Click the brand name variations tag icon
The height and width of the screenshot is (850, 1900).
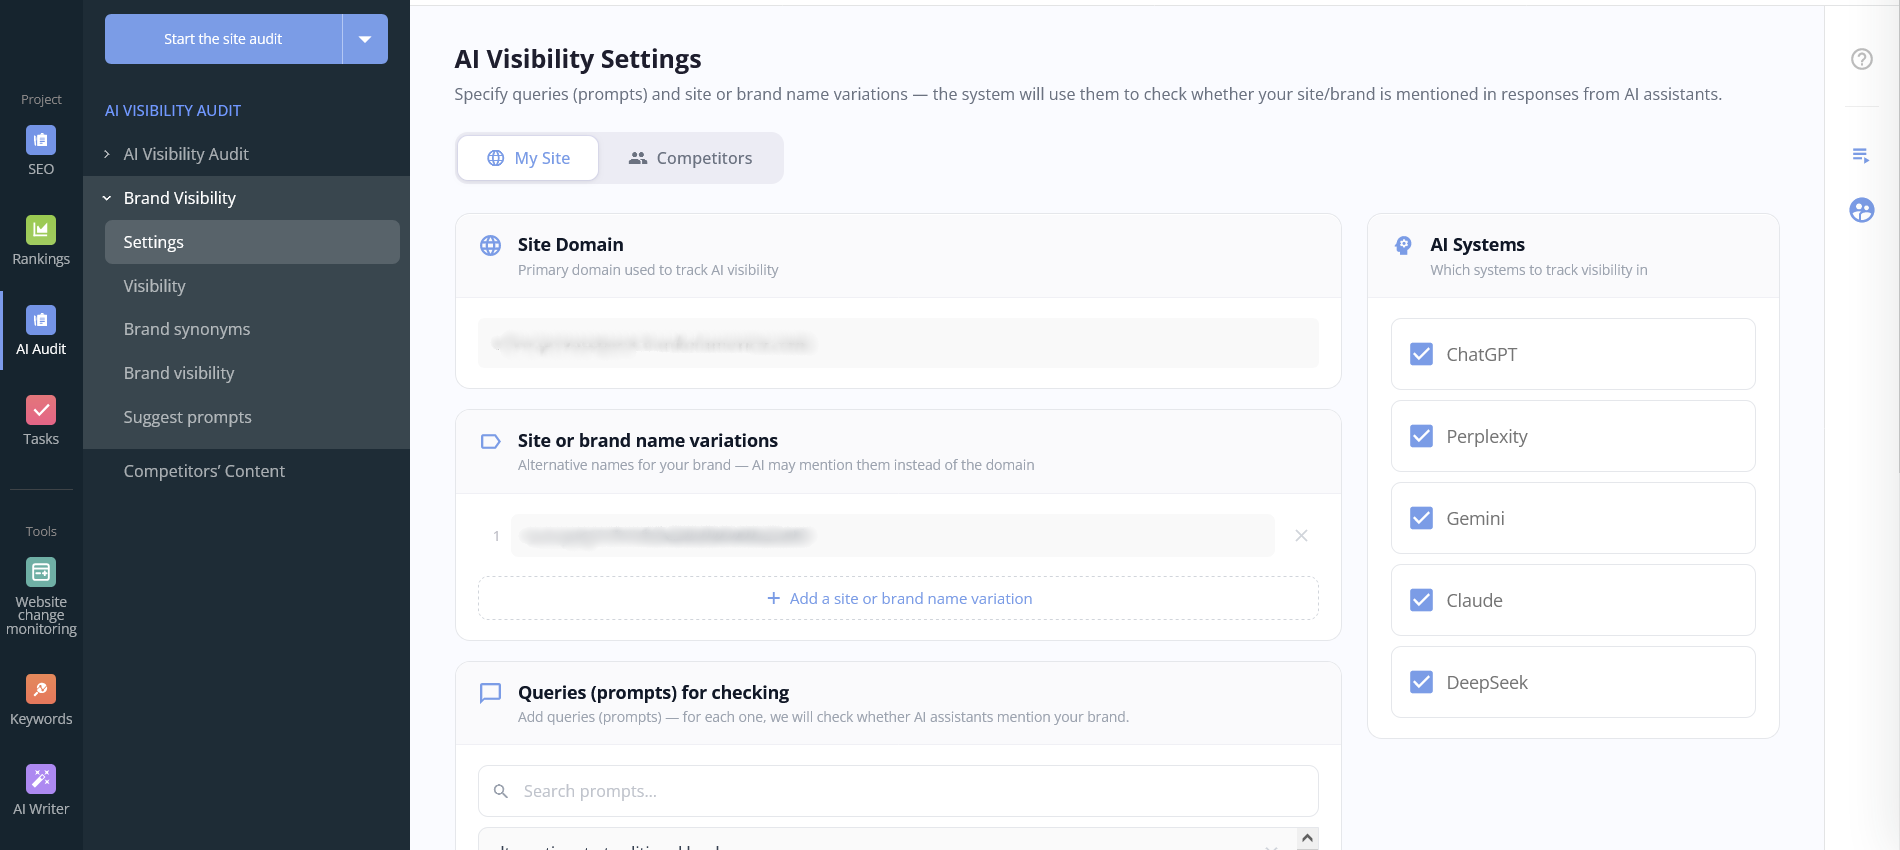pos(490,441)
